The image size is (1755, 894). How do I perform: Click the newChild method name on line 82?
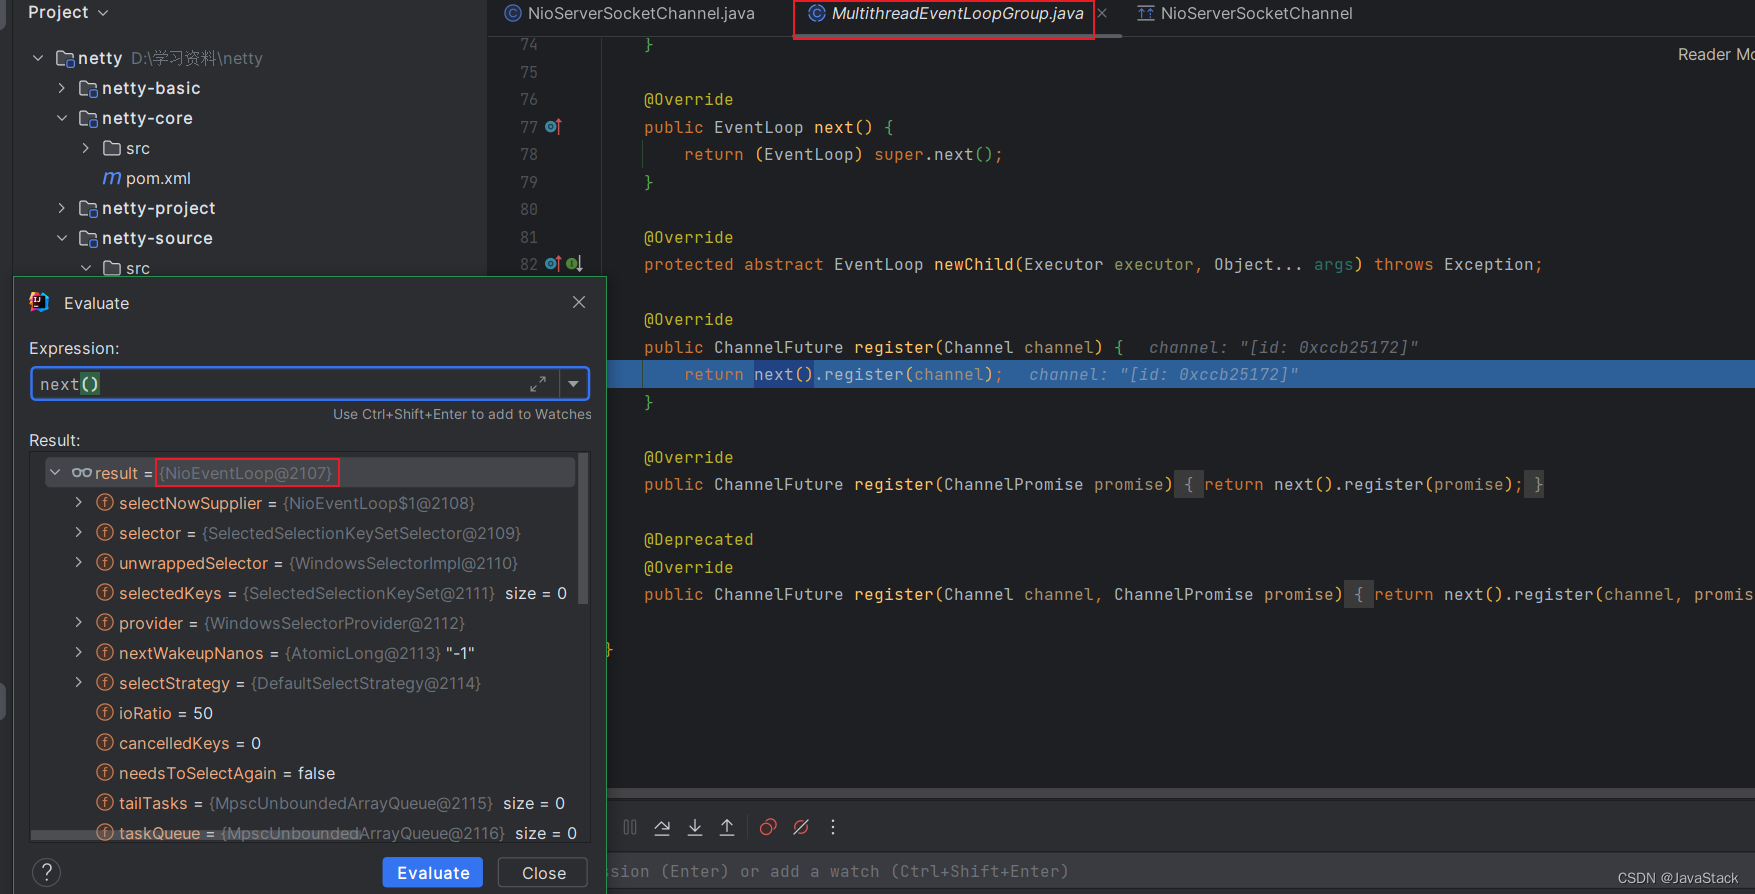974,264
